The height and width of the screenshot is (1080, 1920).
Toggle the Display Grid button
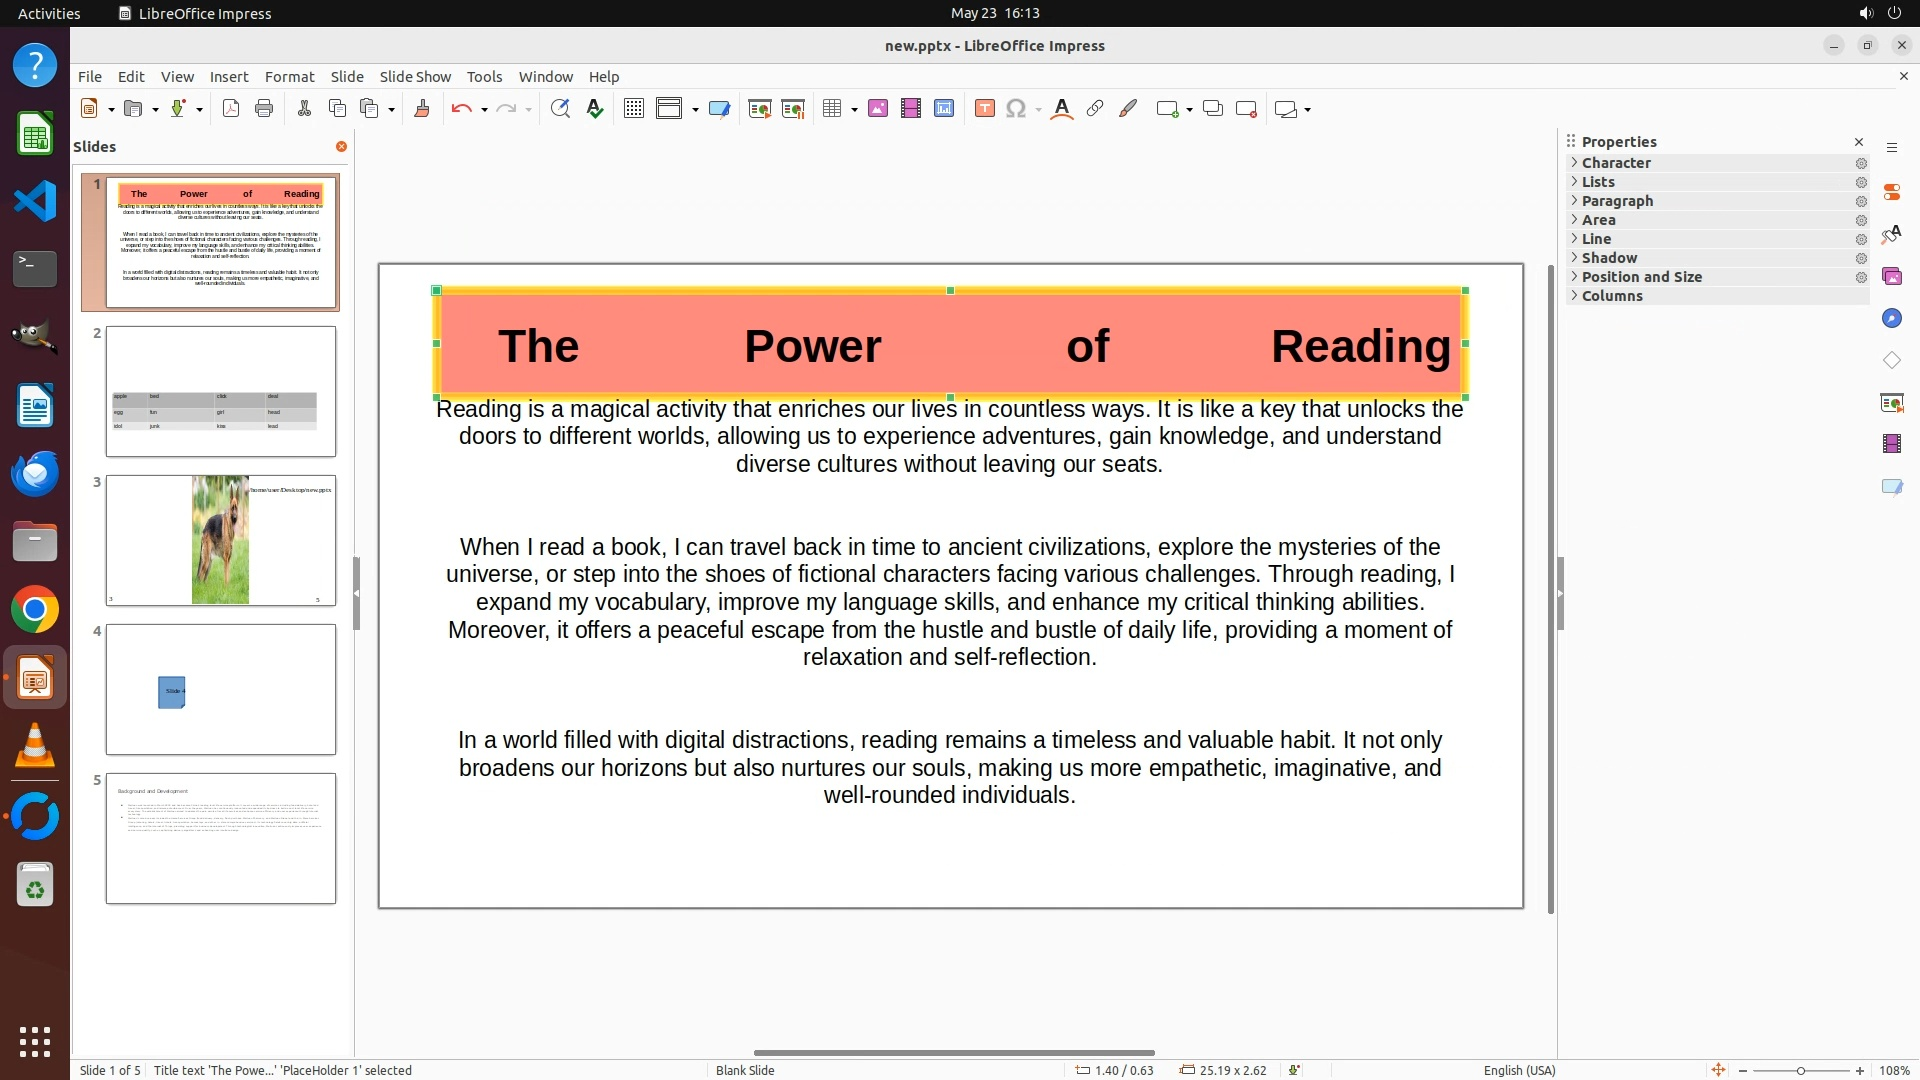pos(634,109)
